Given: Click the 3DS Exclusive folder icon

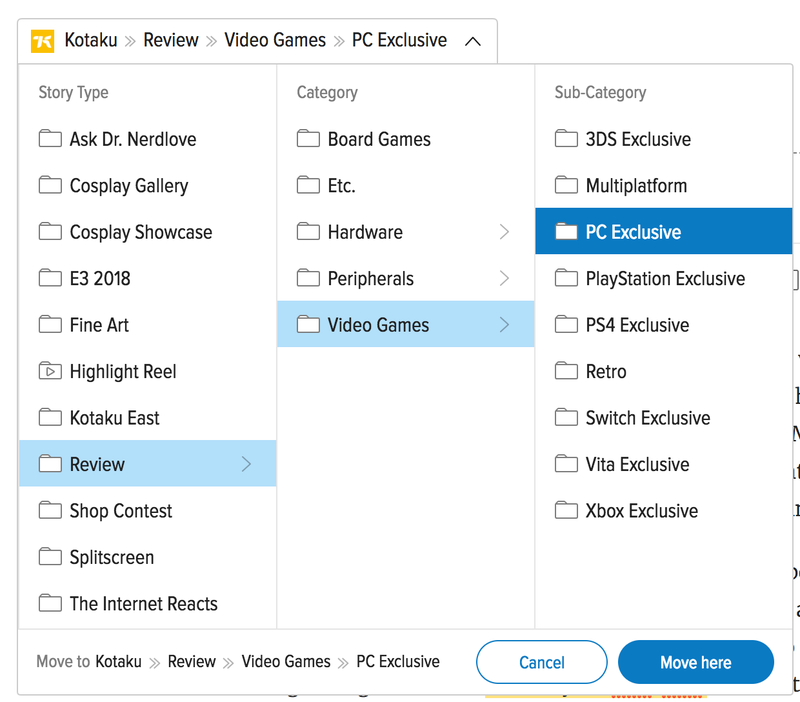Looking at the screenshot, I should pos(566,139).
